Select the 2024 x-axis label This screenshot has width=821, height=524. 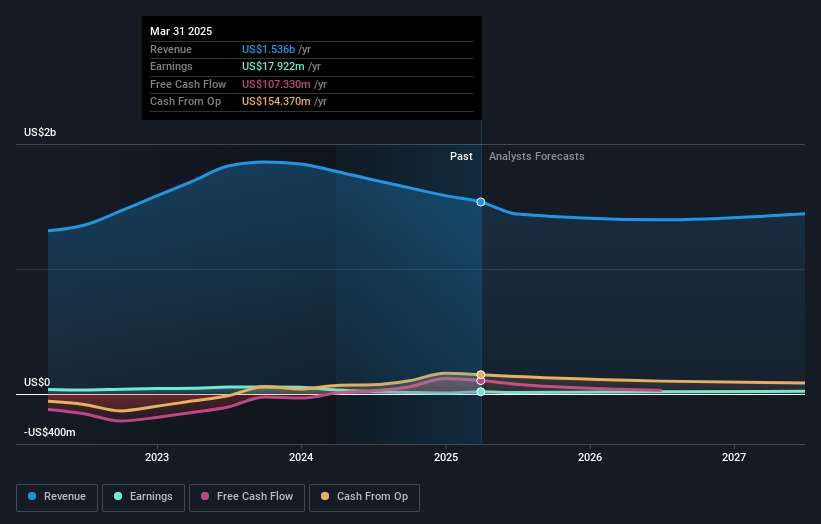coord(301,457)
